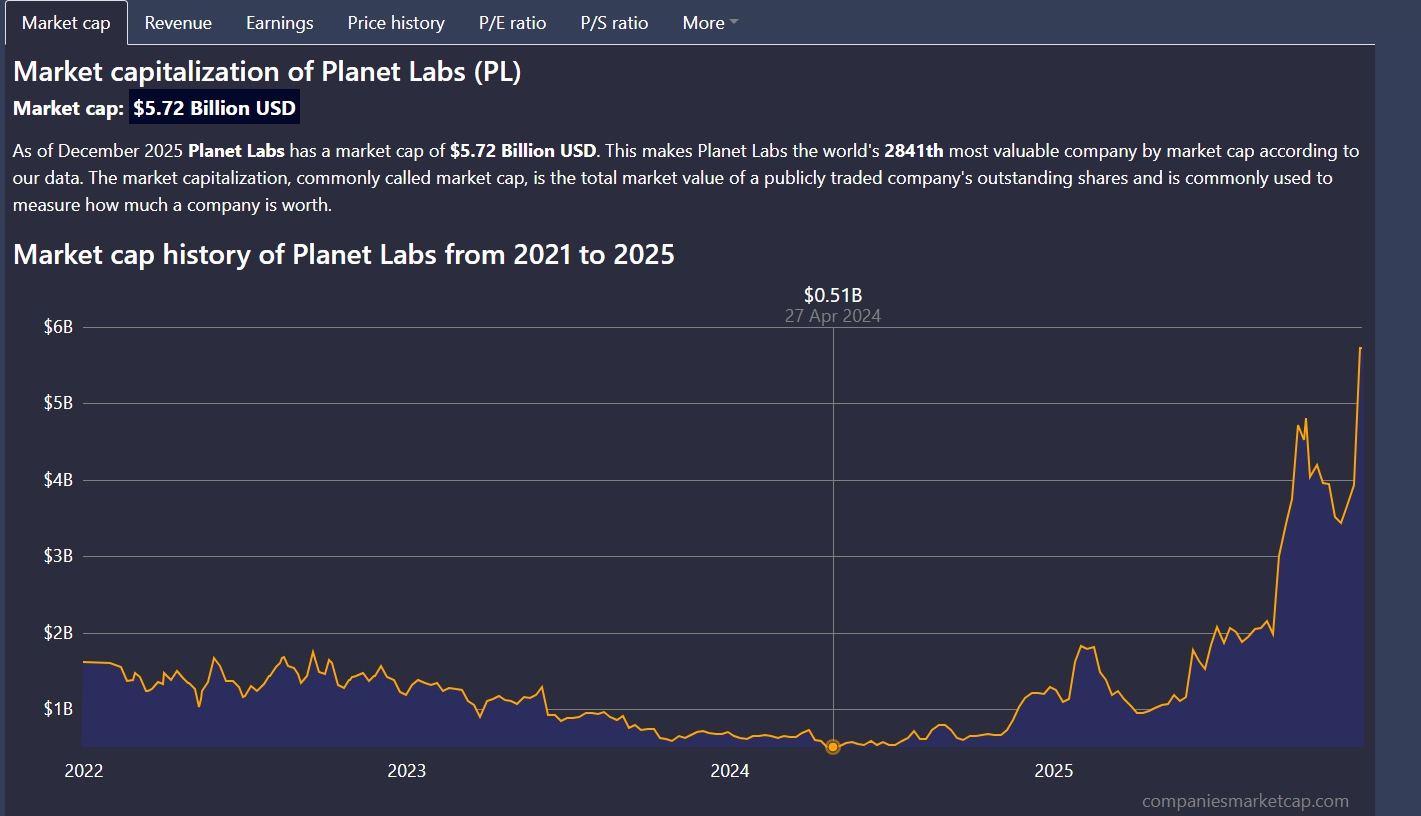Click the 2023 x-axis label
1421x816 pixels.
[406, 770]
